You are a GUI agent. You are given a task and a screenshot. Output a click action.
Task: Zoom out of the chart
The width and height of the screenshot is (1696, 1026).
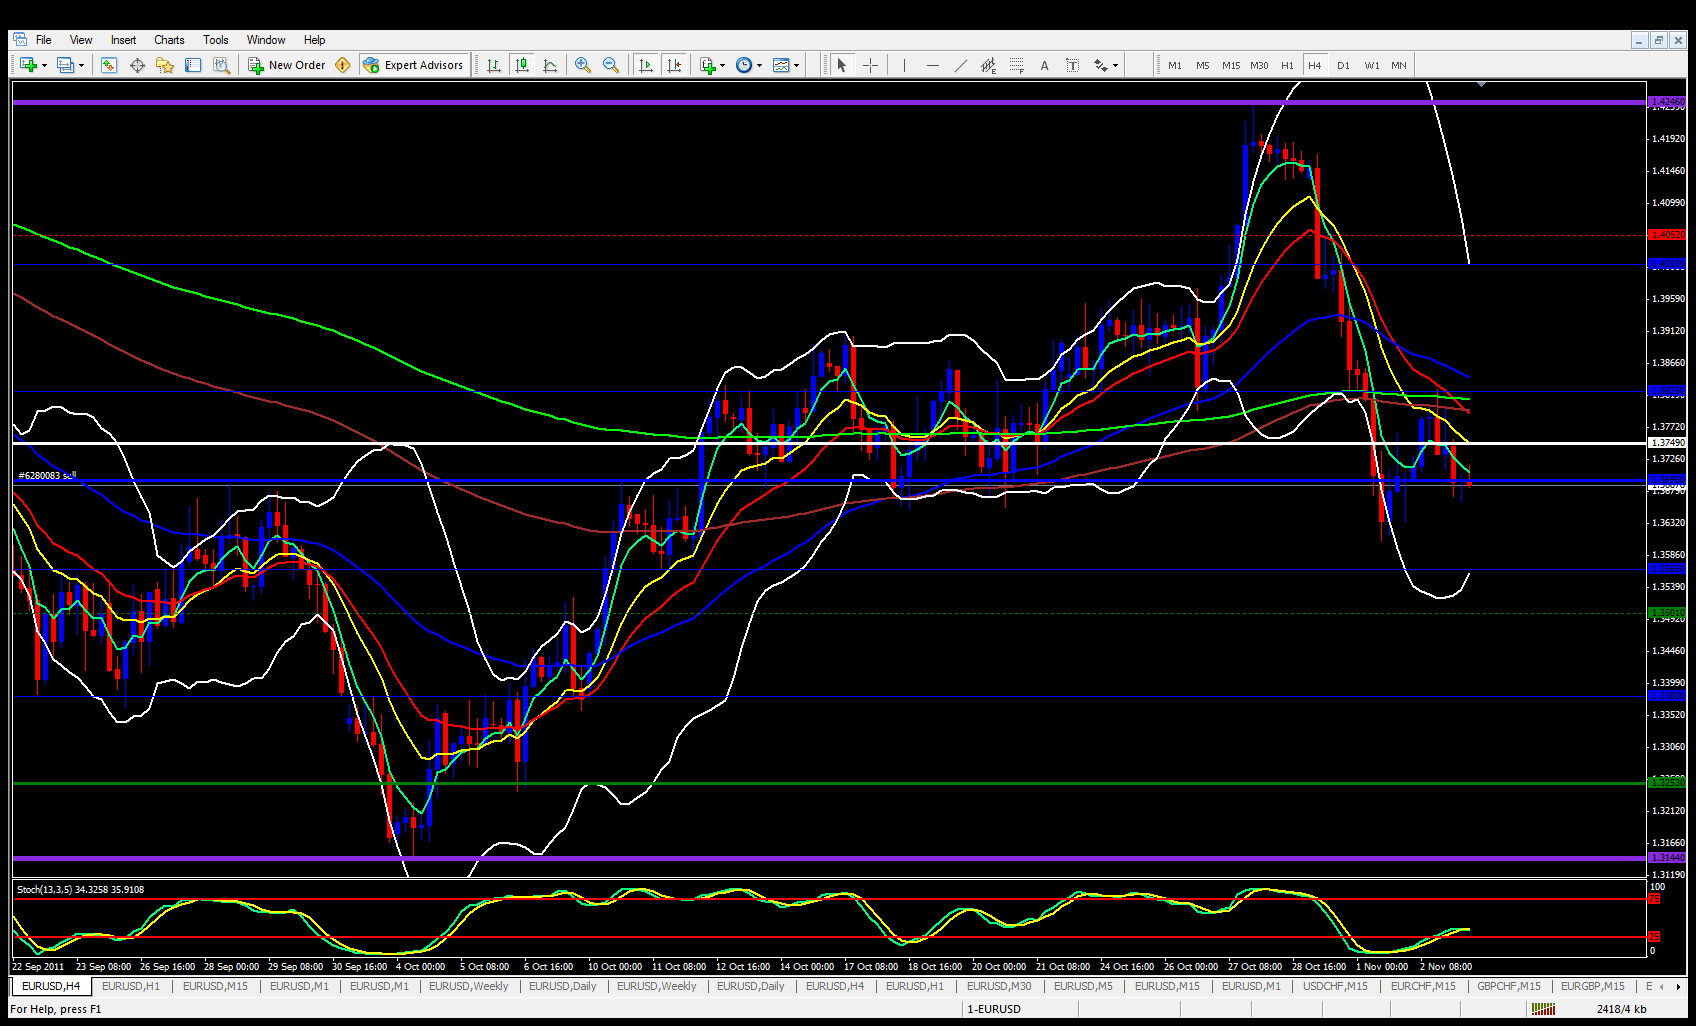click(611, 65)
